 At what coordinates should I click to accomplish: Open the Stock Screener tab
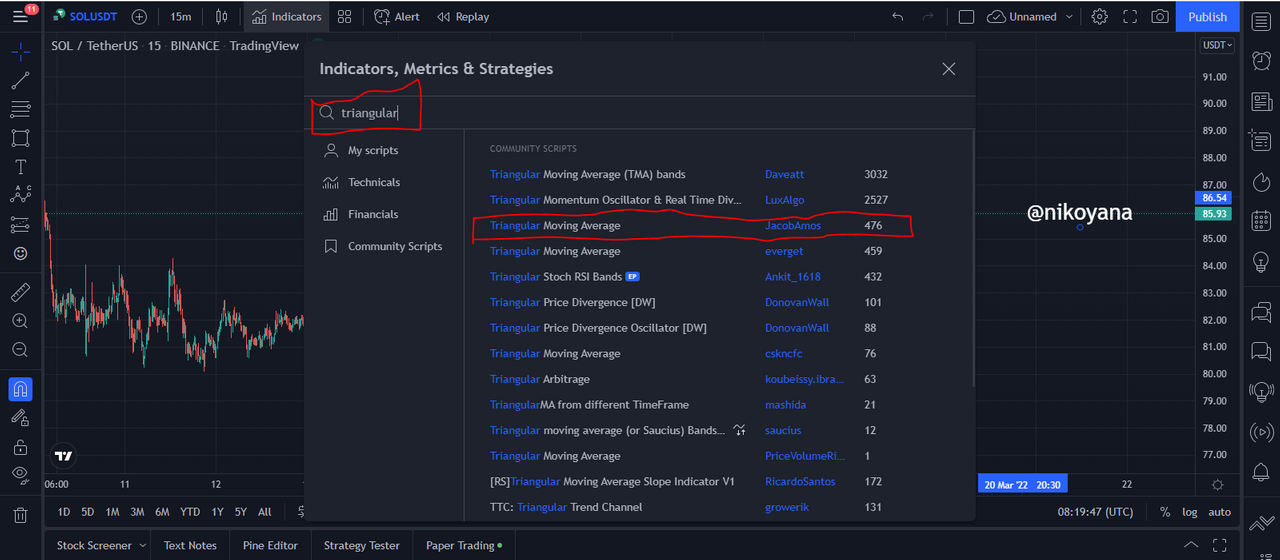pos(94,546)
